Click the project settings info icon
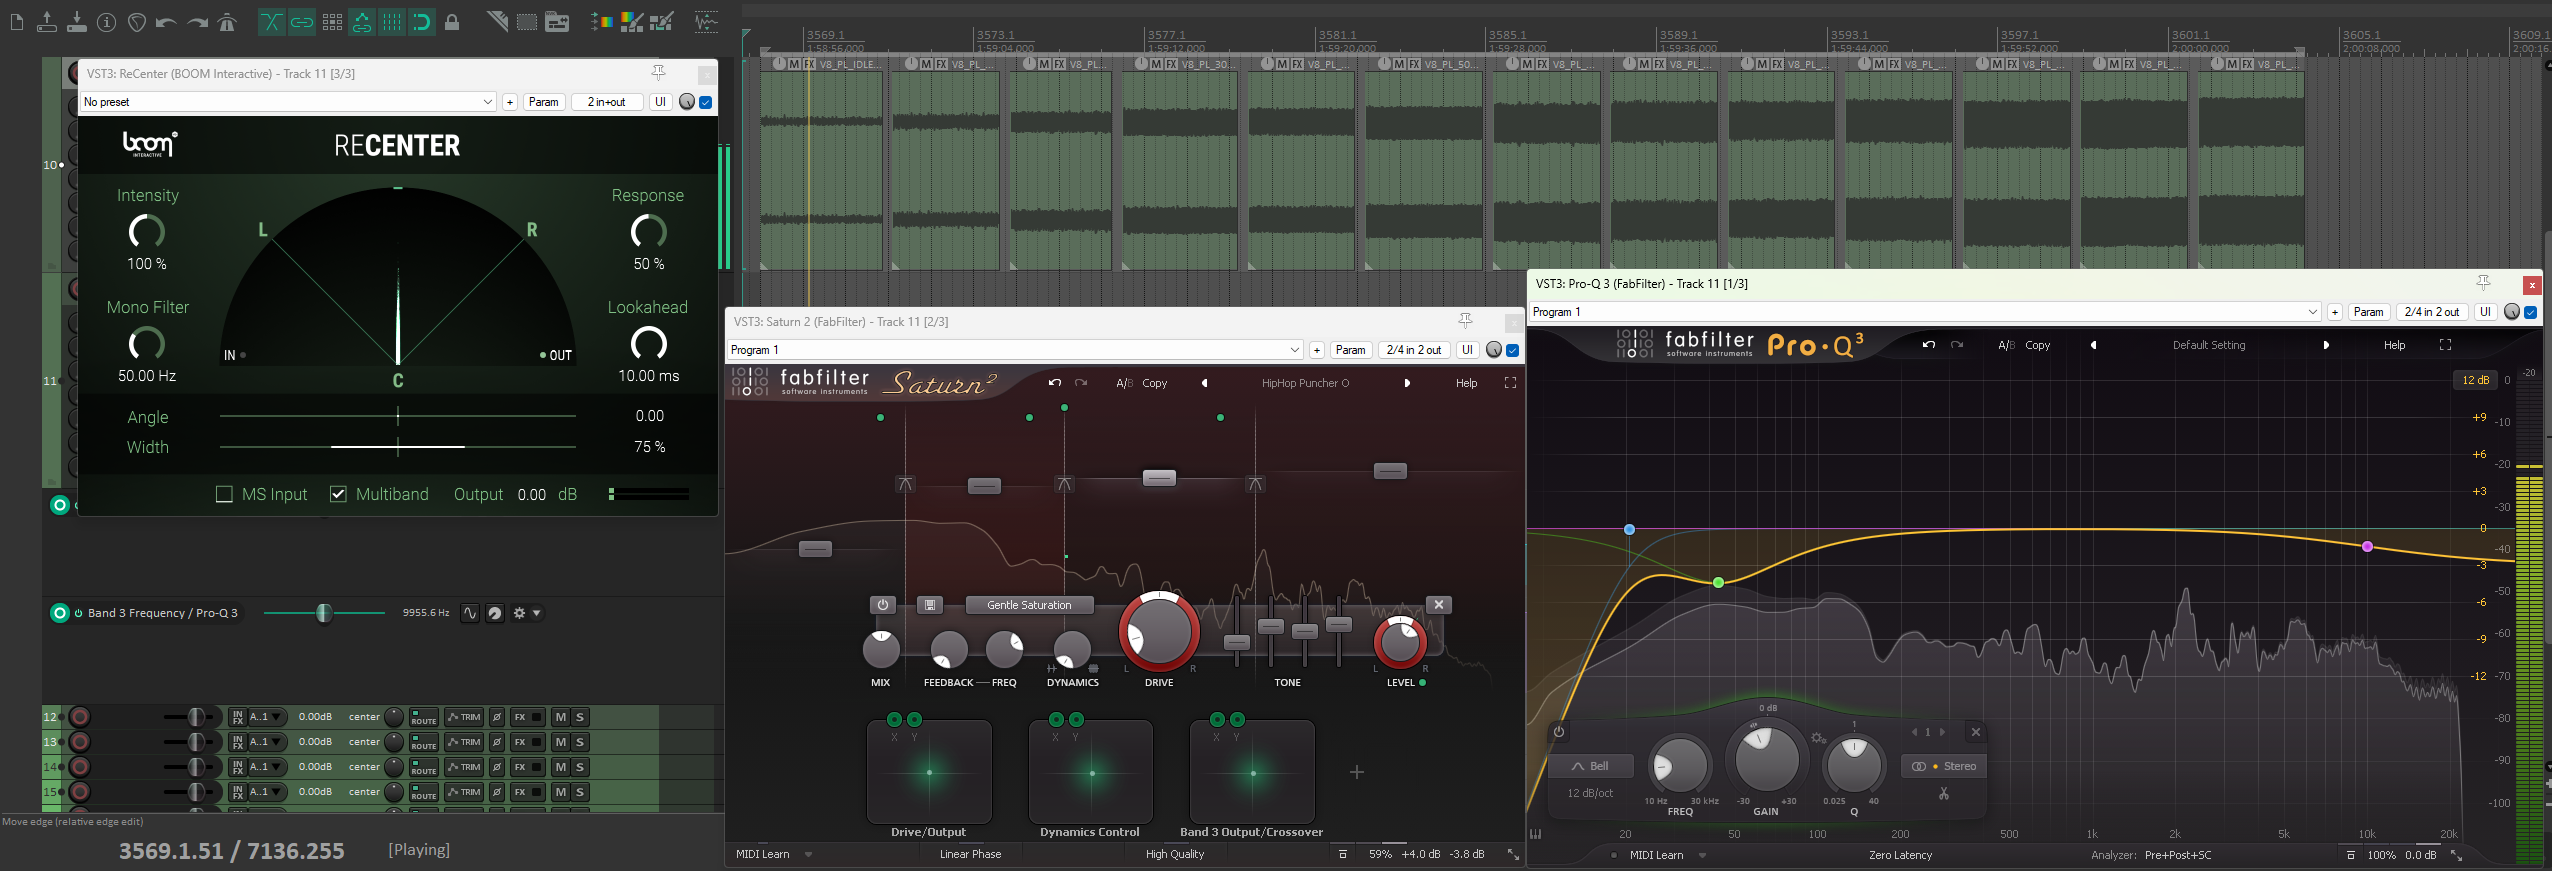The width and height of the screenshot is (2552, 871). tap(107, 22)
